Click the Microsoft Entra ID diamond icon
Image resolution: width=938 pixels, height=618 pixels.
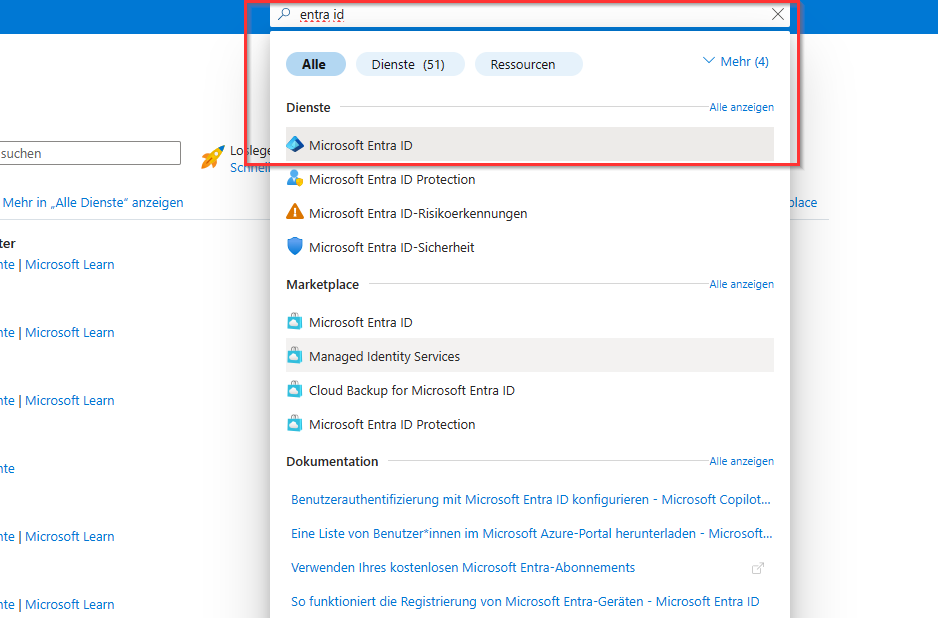click(x=295, y=145)
